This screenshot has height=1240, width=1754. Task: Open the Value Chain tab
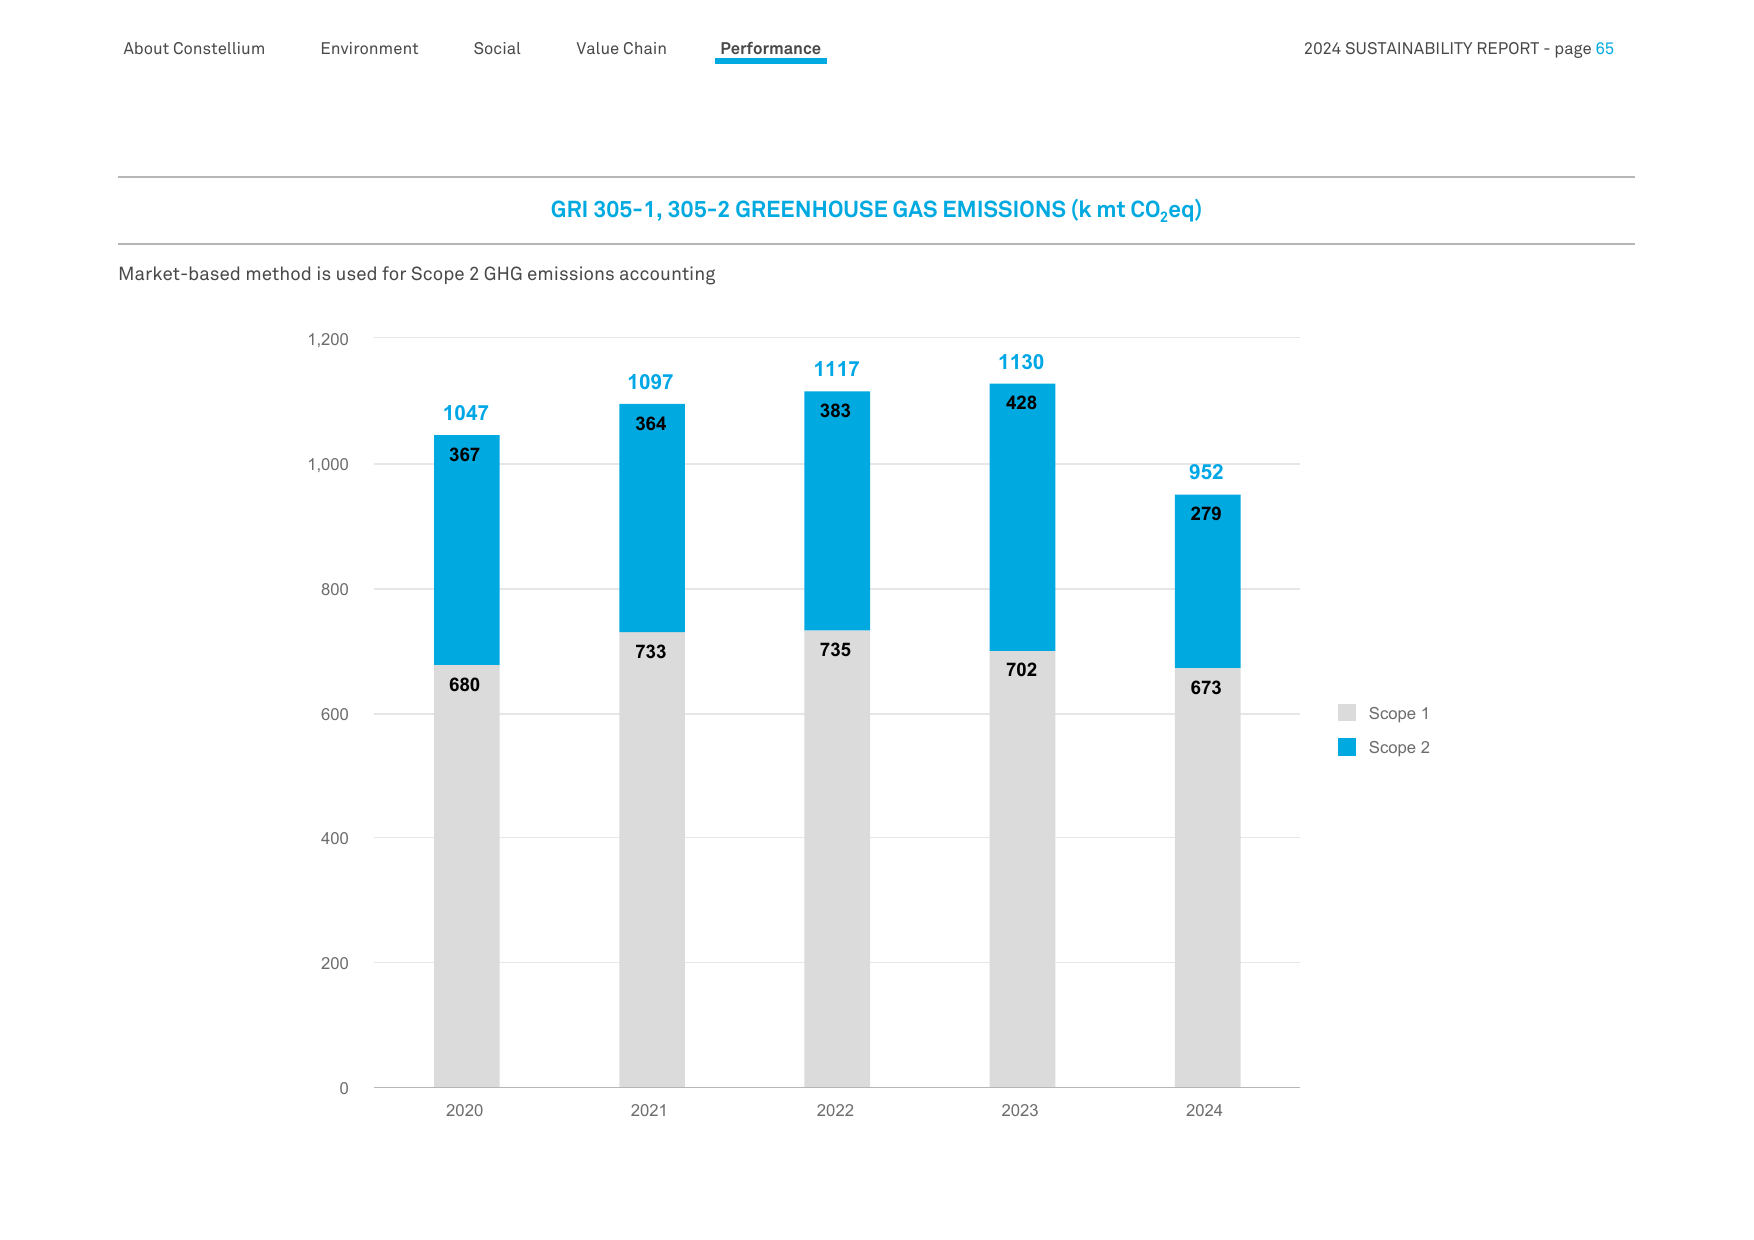621,48
